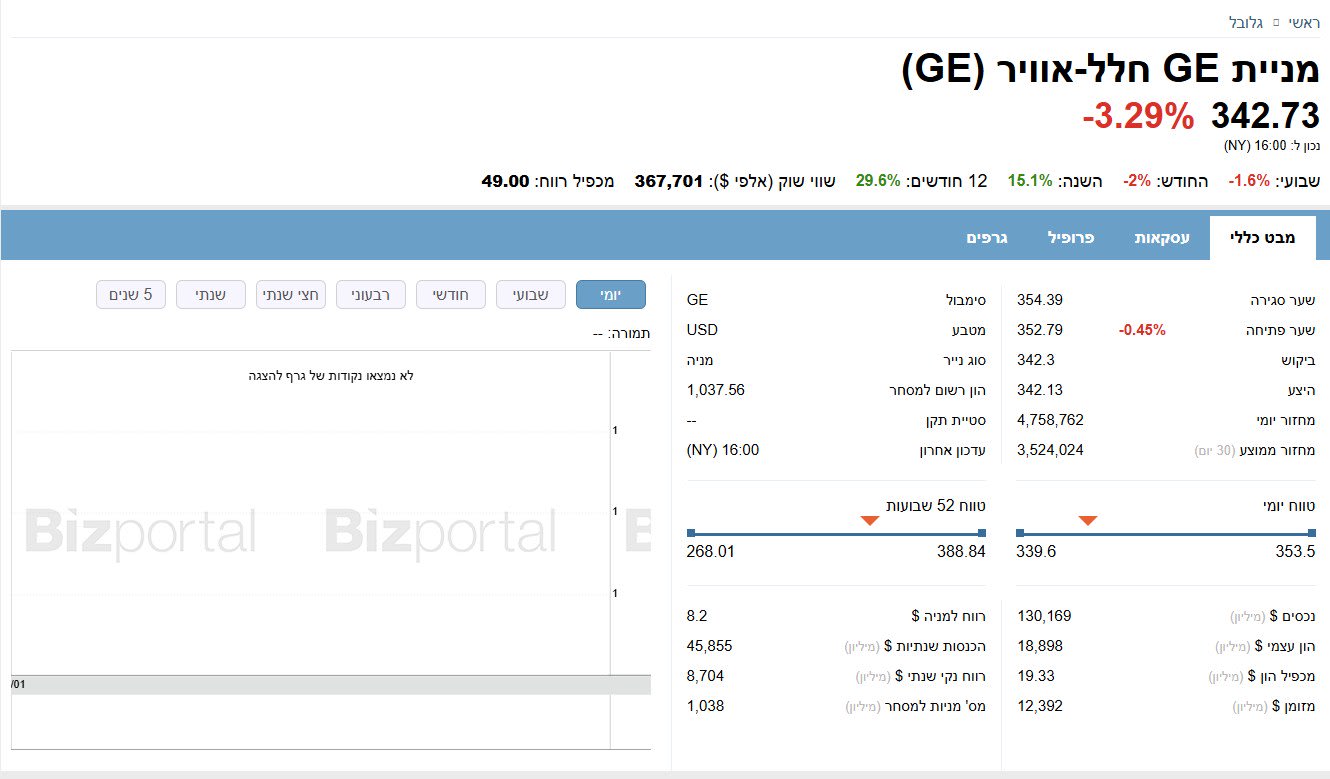
Task: Click the orange marker on טווח יומי slider
Action: [x=1088, y=520]
